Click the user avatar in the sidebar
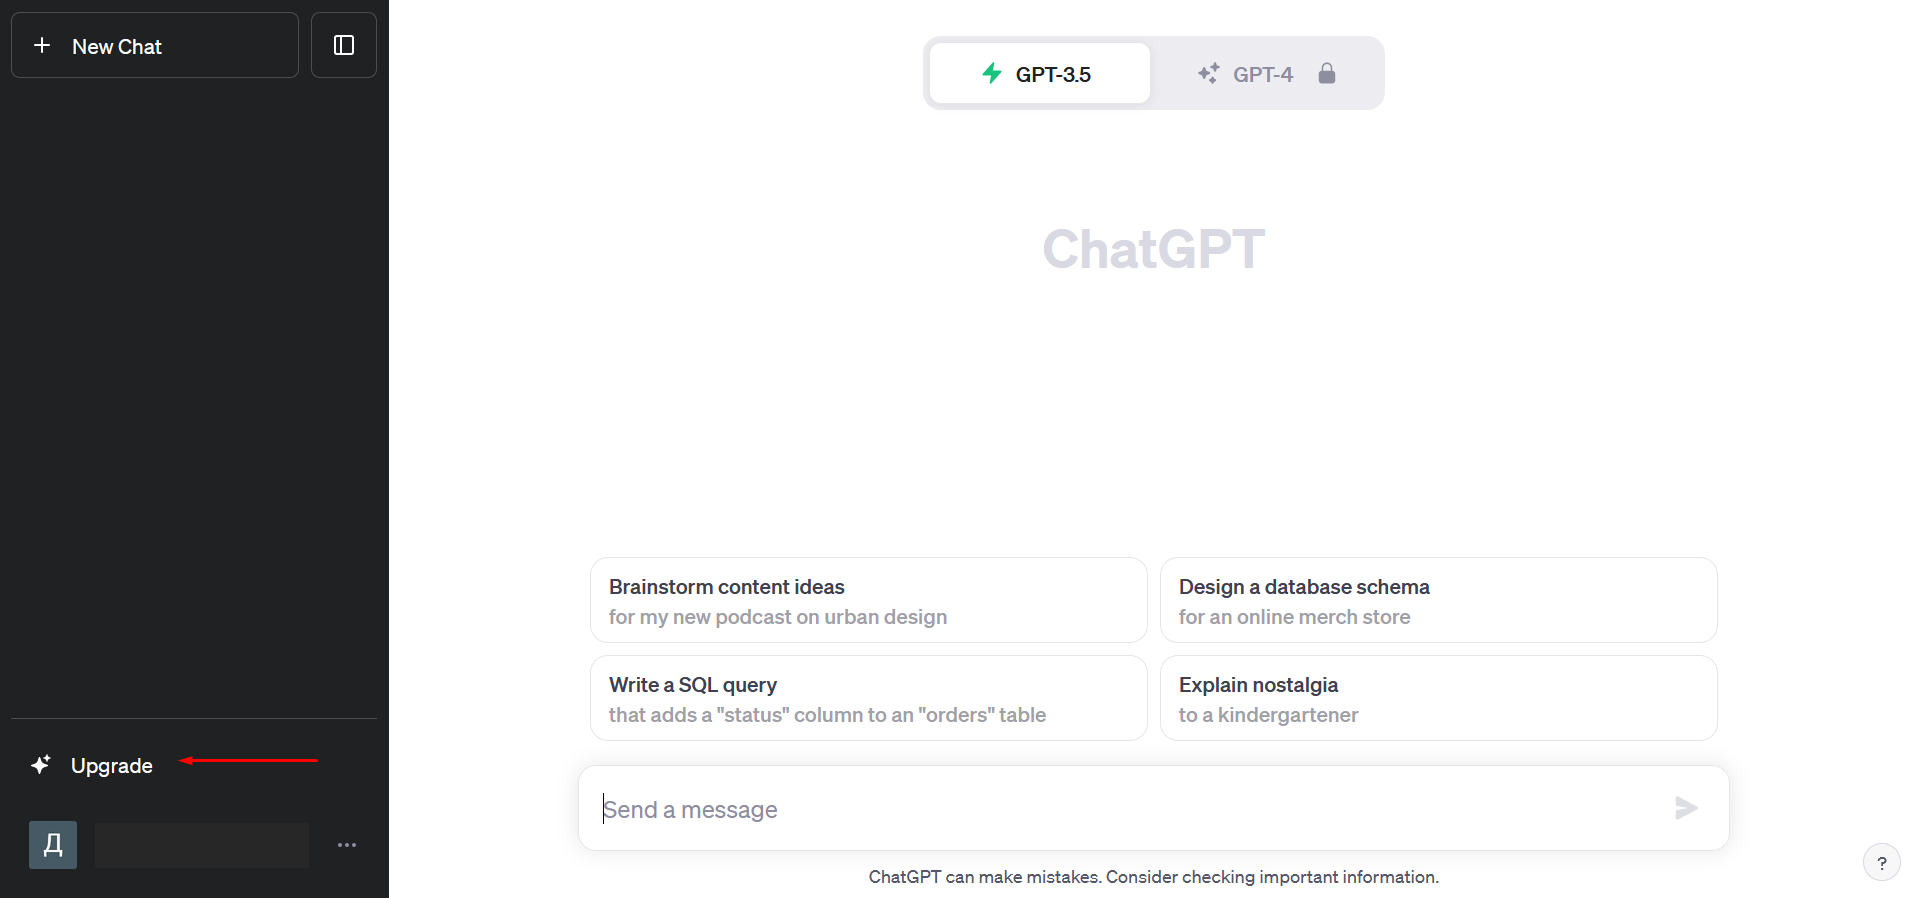The width and height of the screenshot is (1908, 898). tap(53, 845)
